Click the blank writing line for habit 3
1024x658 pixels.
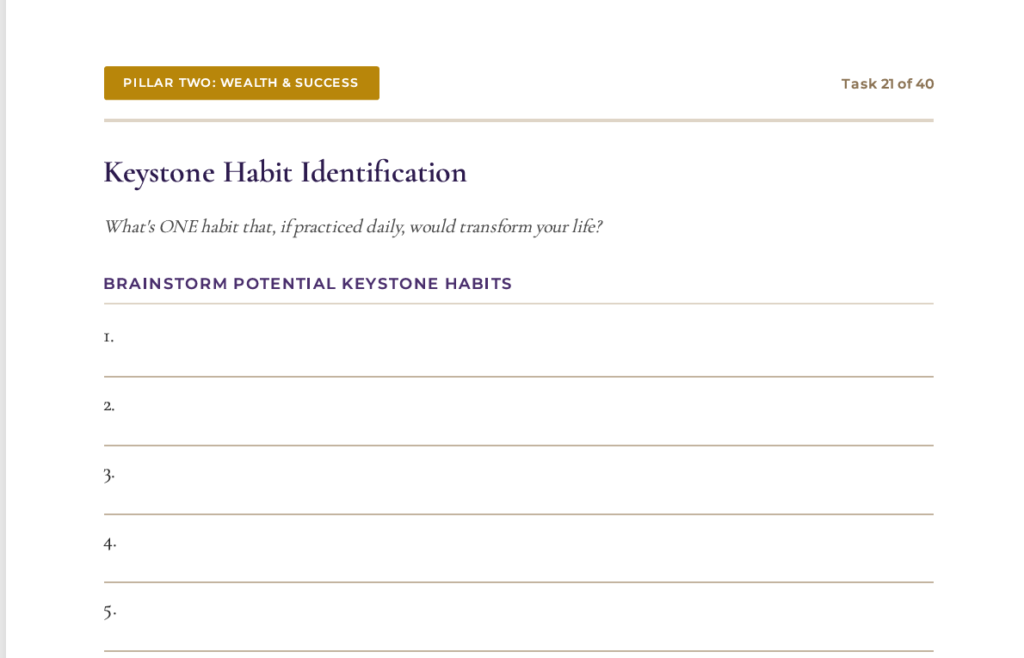pos(520,496)
